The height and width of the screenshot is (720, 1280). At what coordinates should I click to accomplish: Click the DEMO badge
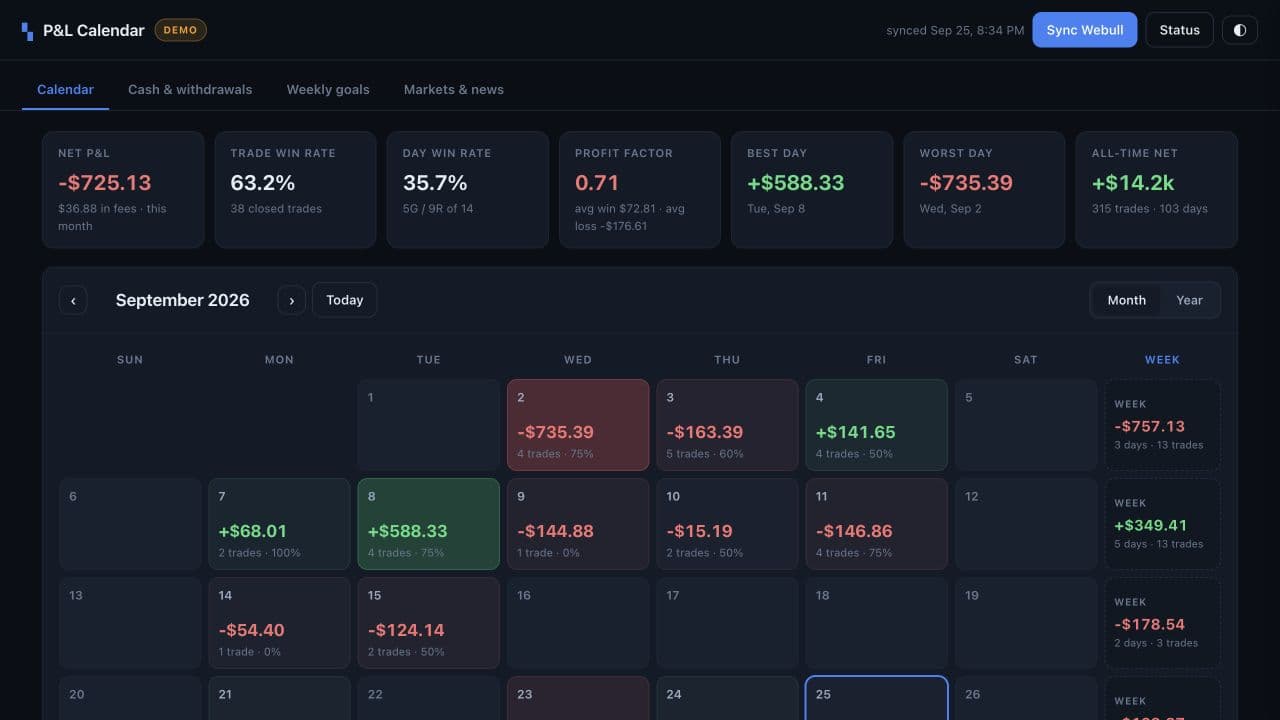coord(180,30)
